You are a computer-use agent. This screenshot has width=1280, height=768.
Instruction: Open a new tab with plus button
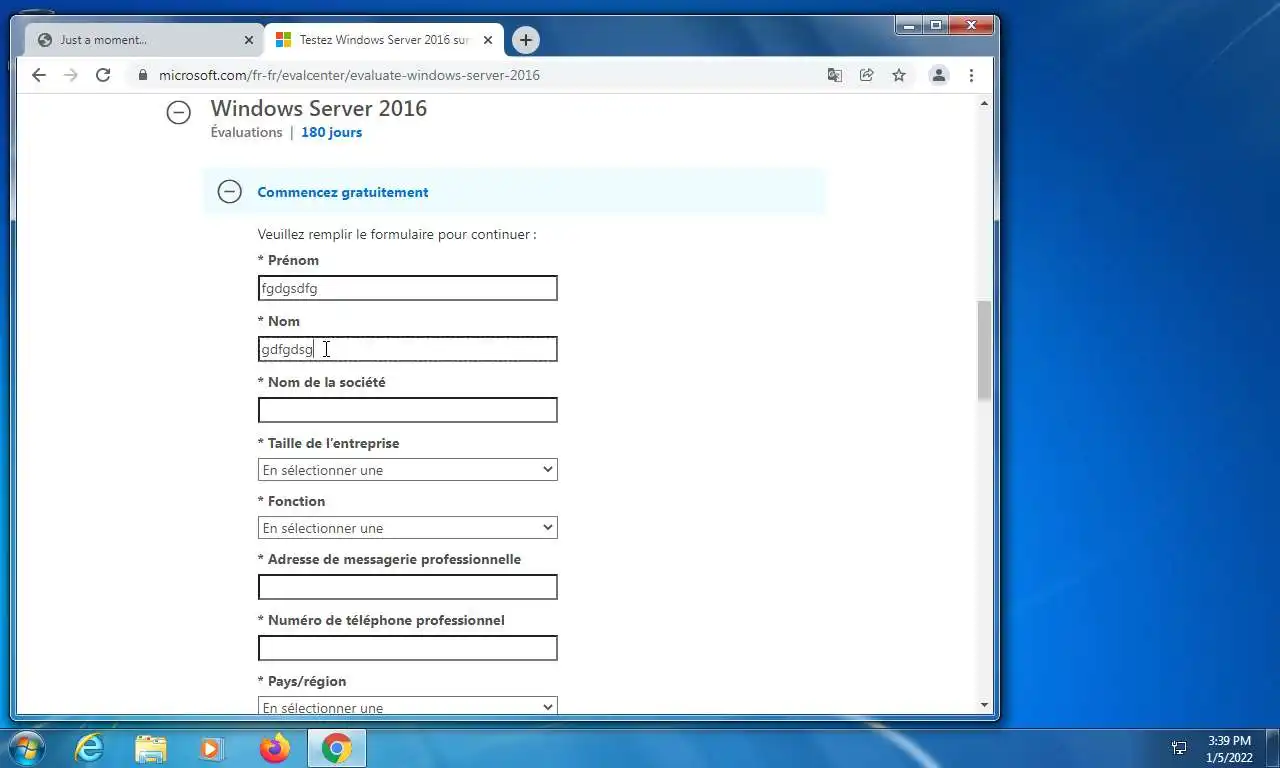(x=526, y=40)
